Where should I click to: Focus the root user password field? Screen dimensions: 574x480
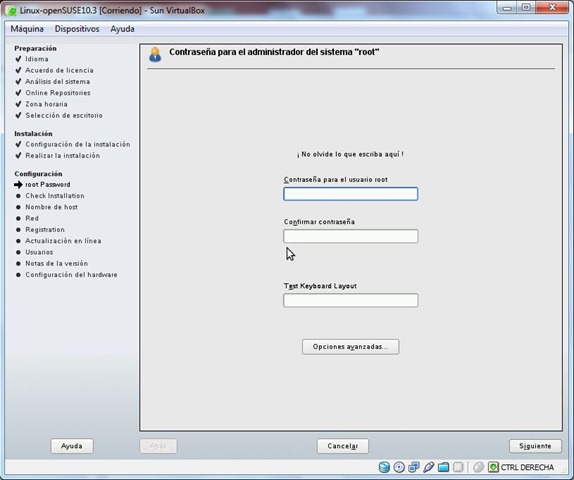[x=350, y=194]
